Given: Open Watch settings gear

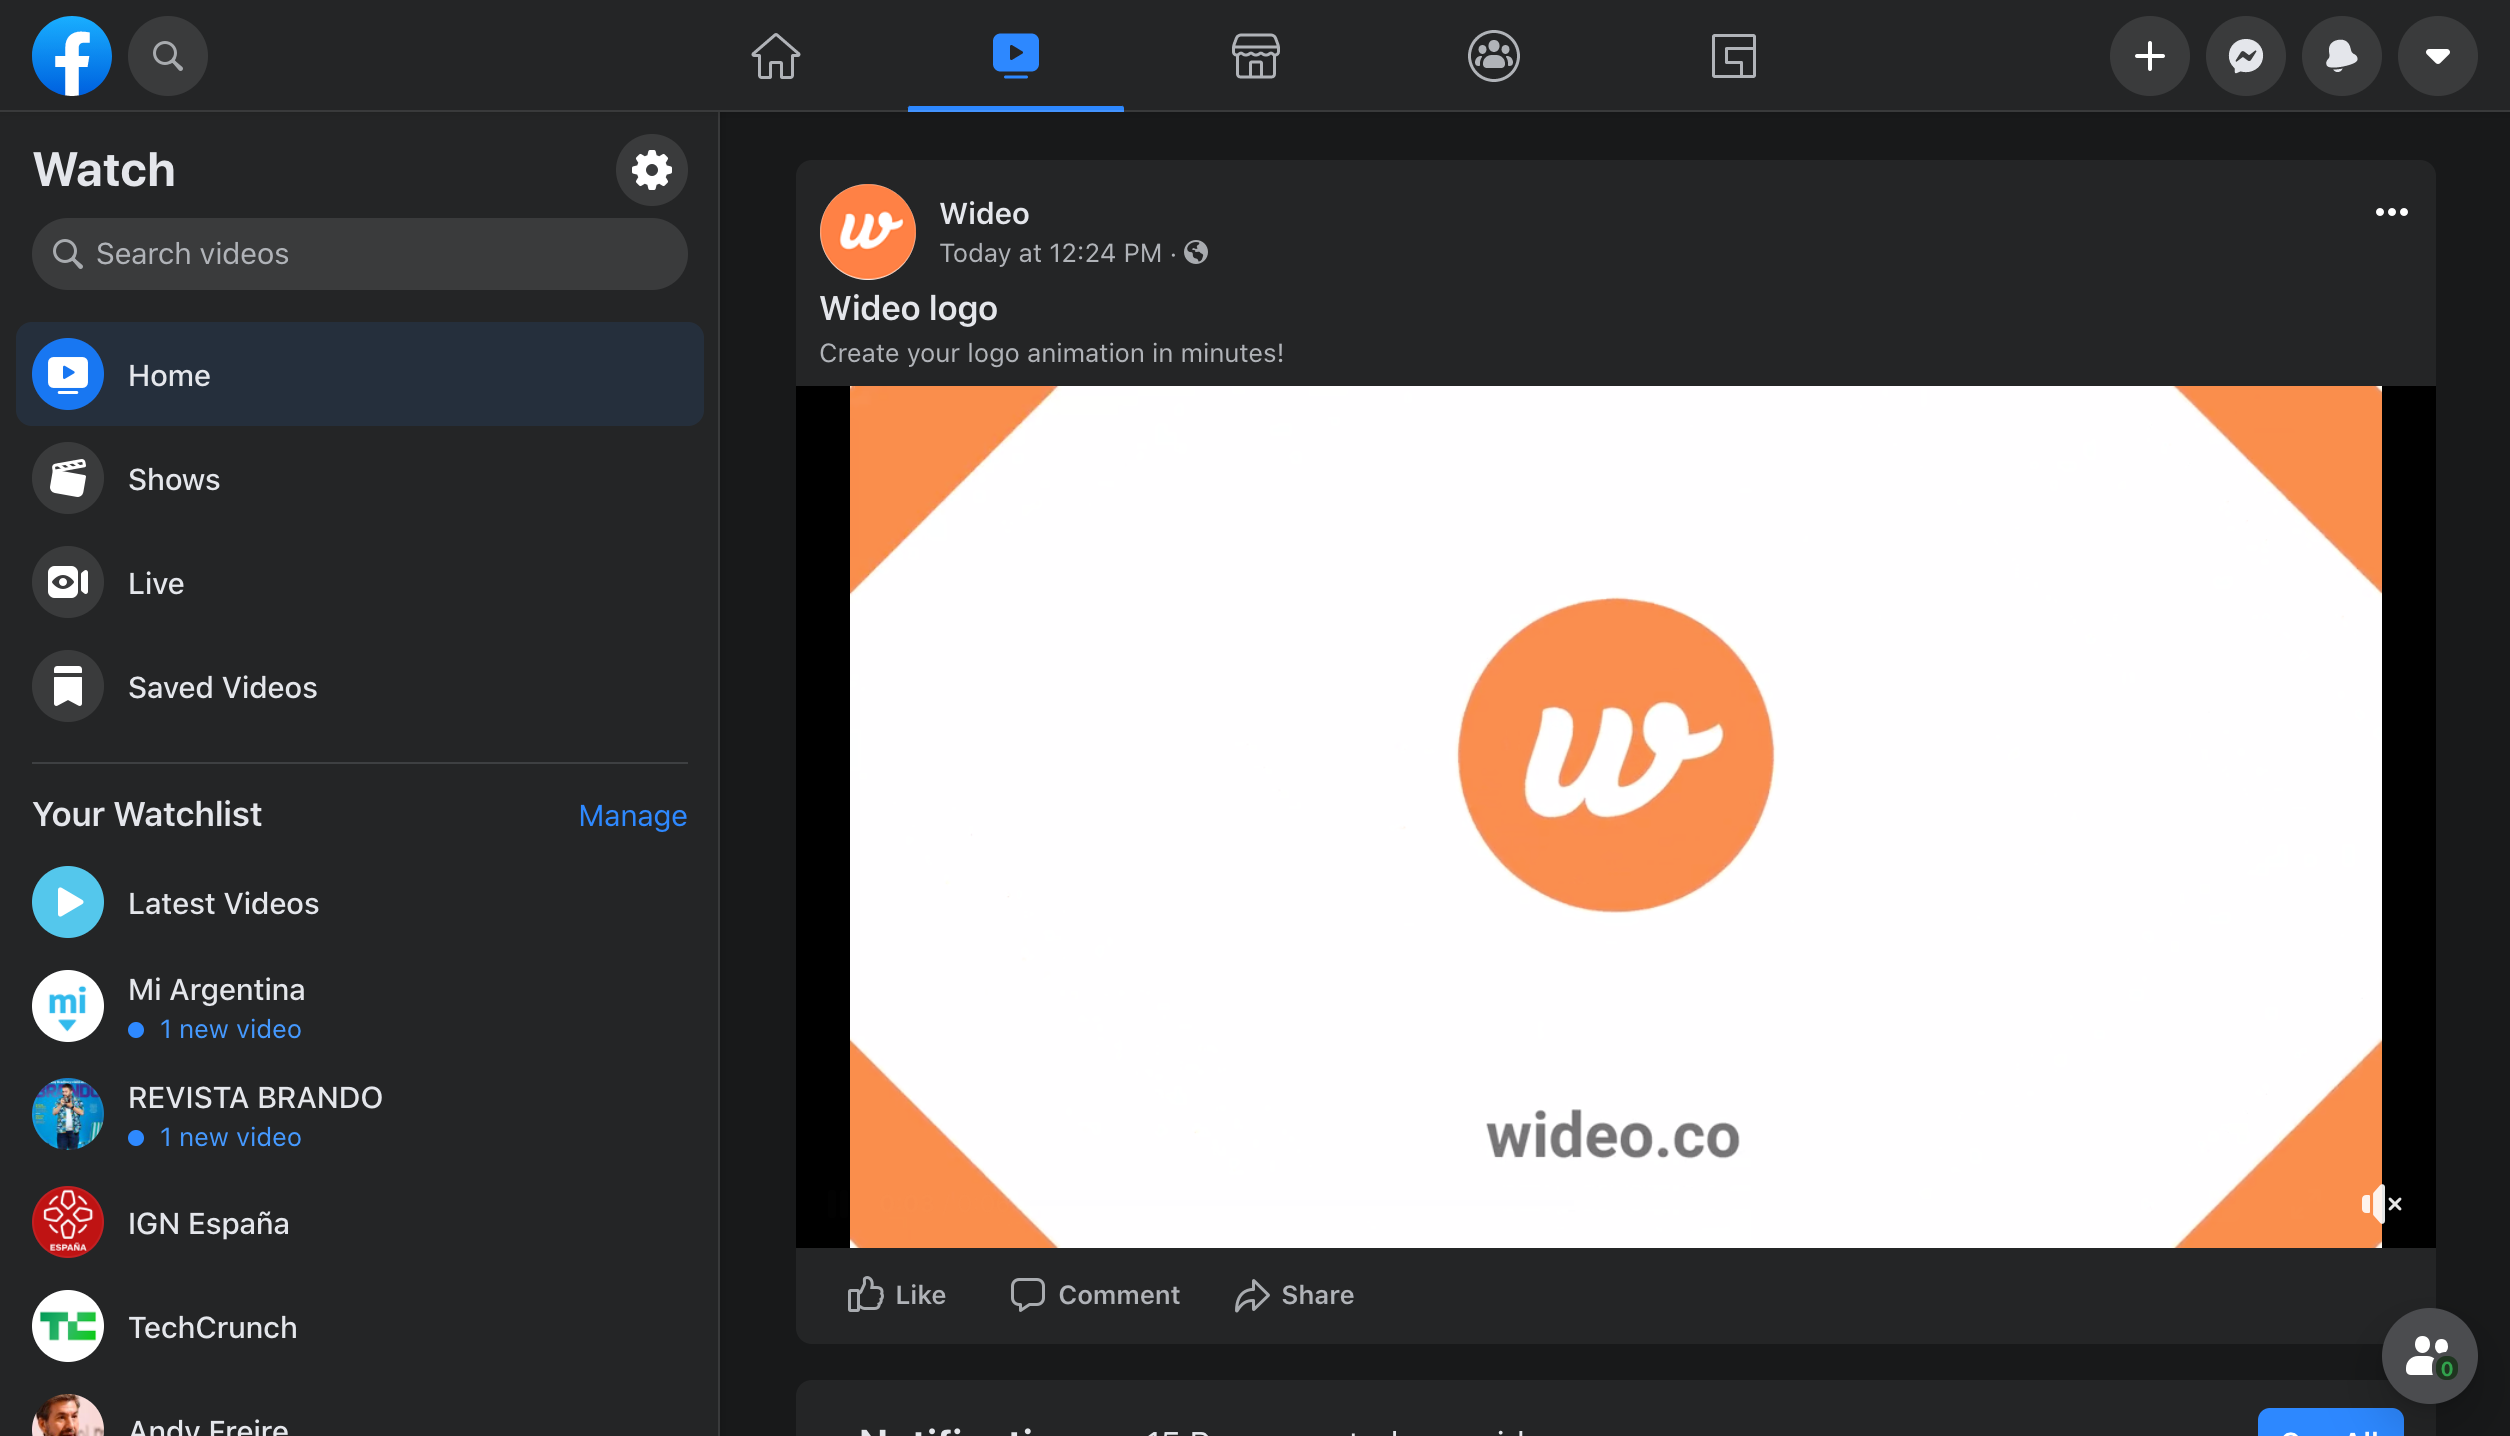Looking at the screenshot, I should tap(652, 170).
